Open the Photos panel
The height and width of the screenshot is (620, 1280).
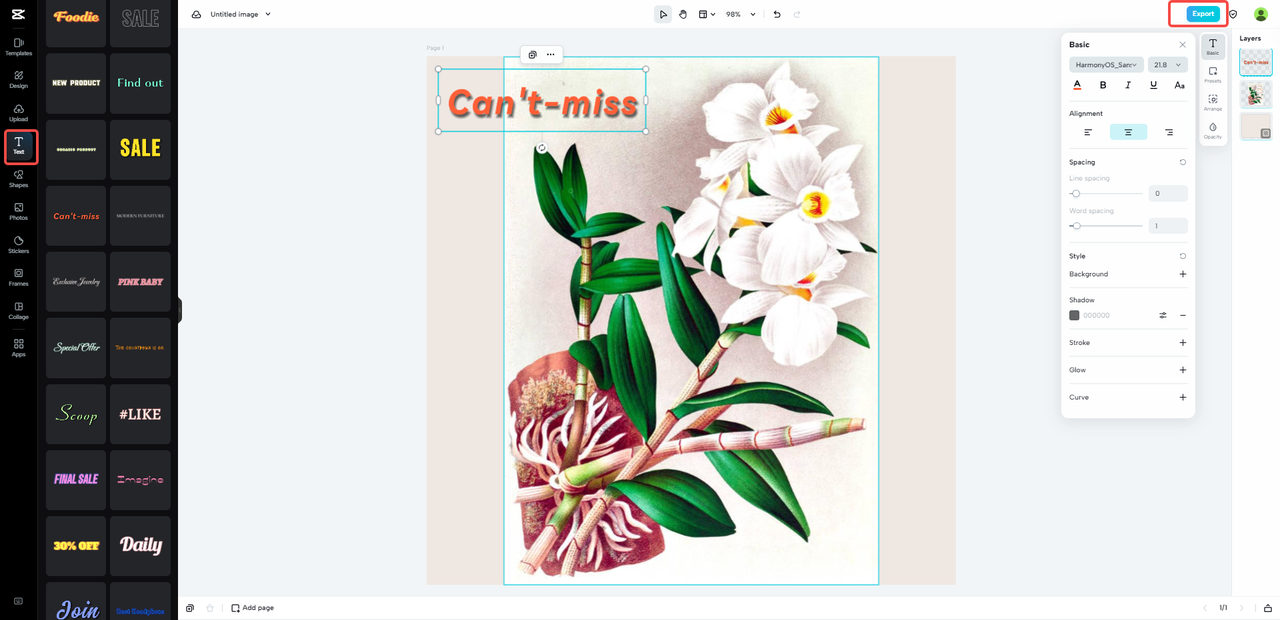(18, 212)
